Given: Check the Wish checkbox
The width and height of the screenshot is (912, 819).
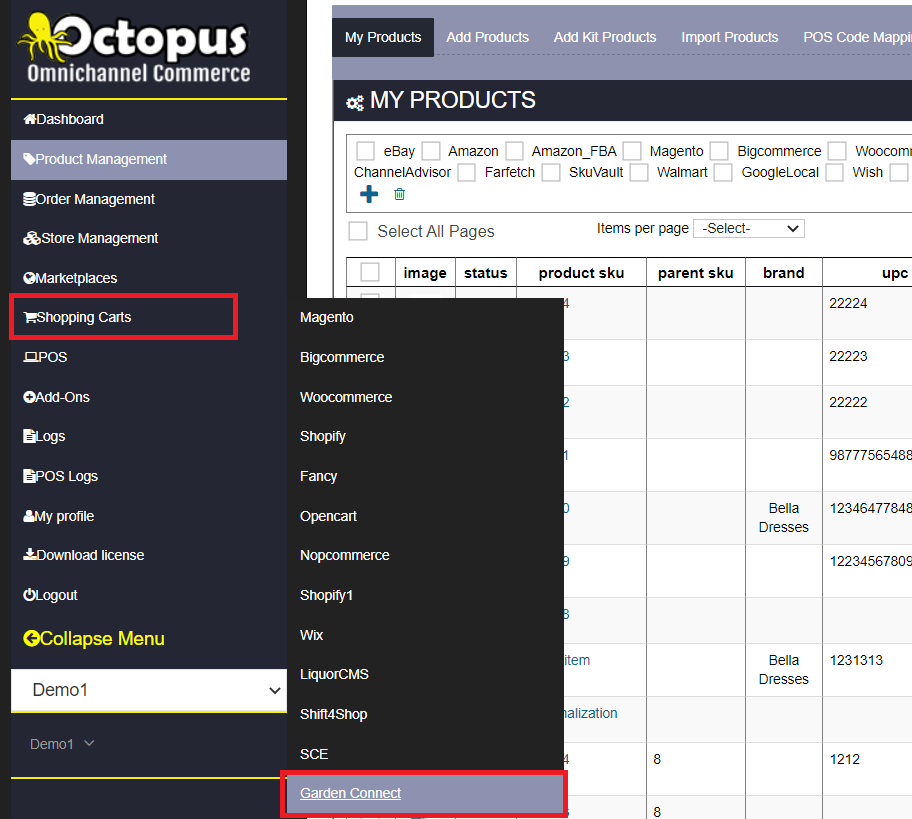Looking at the screenshot, I should tap(835, 172).
